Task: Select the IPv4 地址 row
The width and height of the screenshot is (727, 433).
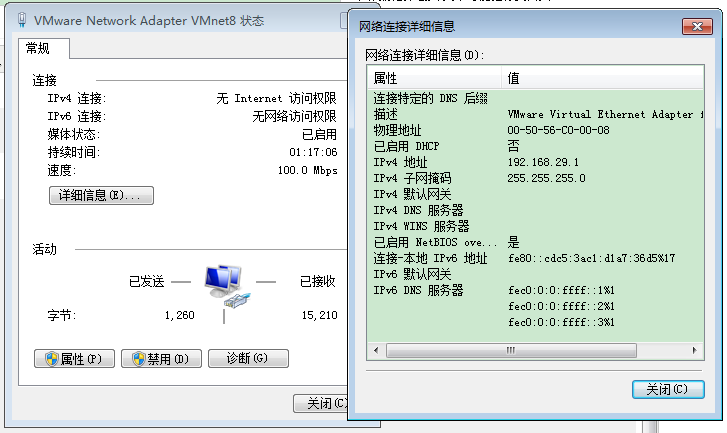Action: pyautogui.click(x=536, y=162)
